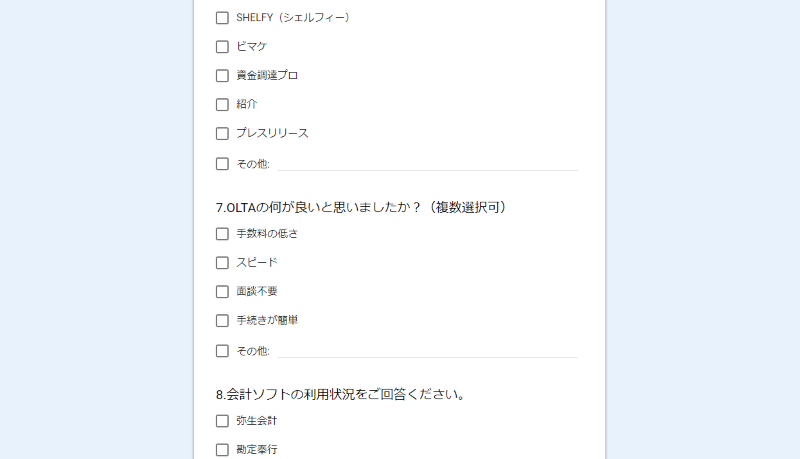Click the 面談不要 label text
800x459 pixels.
(257, 292)
